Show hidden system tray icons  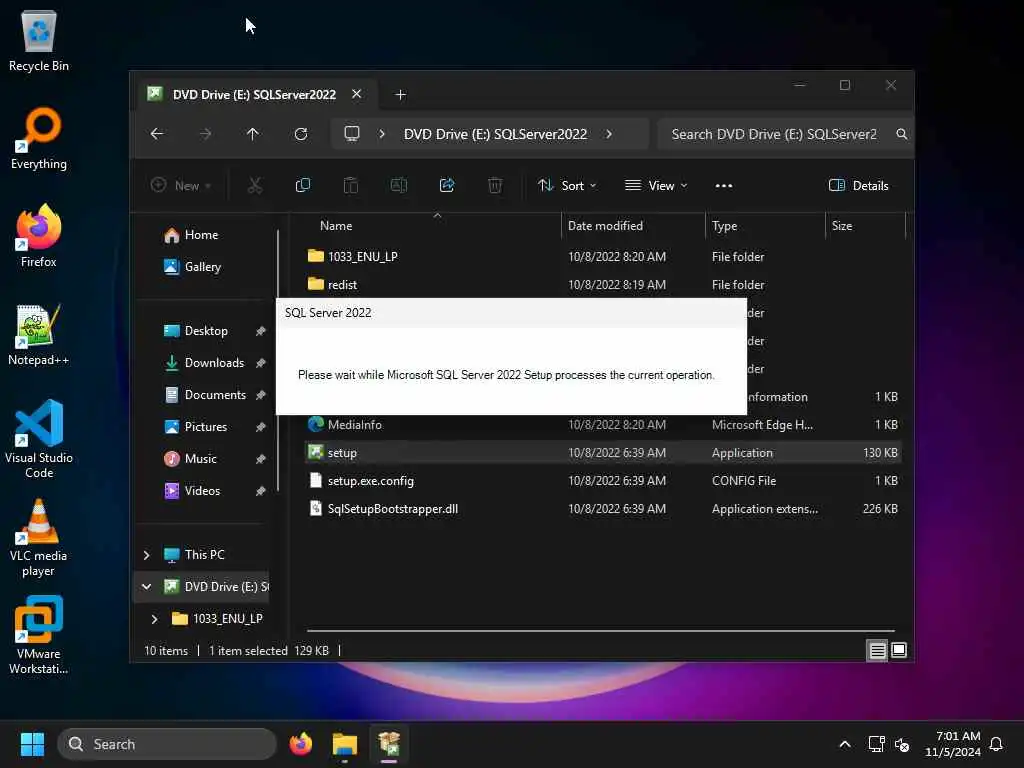coord(844,744)
